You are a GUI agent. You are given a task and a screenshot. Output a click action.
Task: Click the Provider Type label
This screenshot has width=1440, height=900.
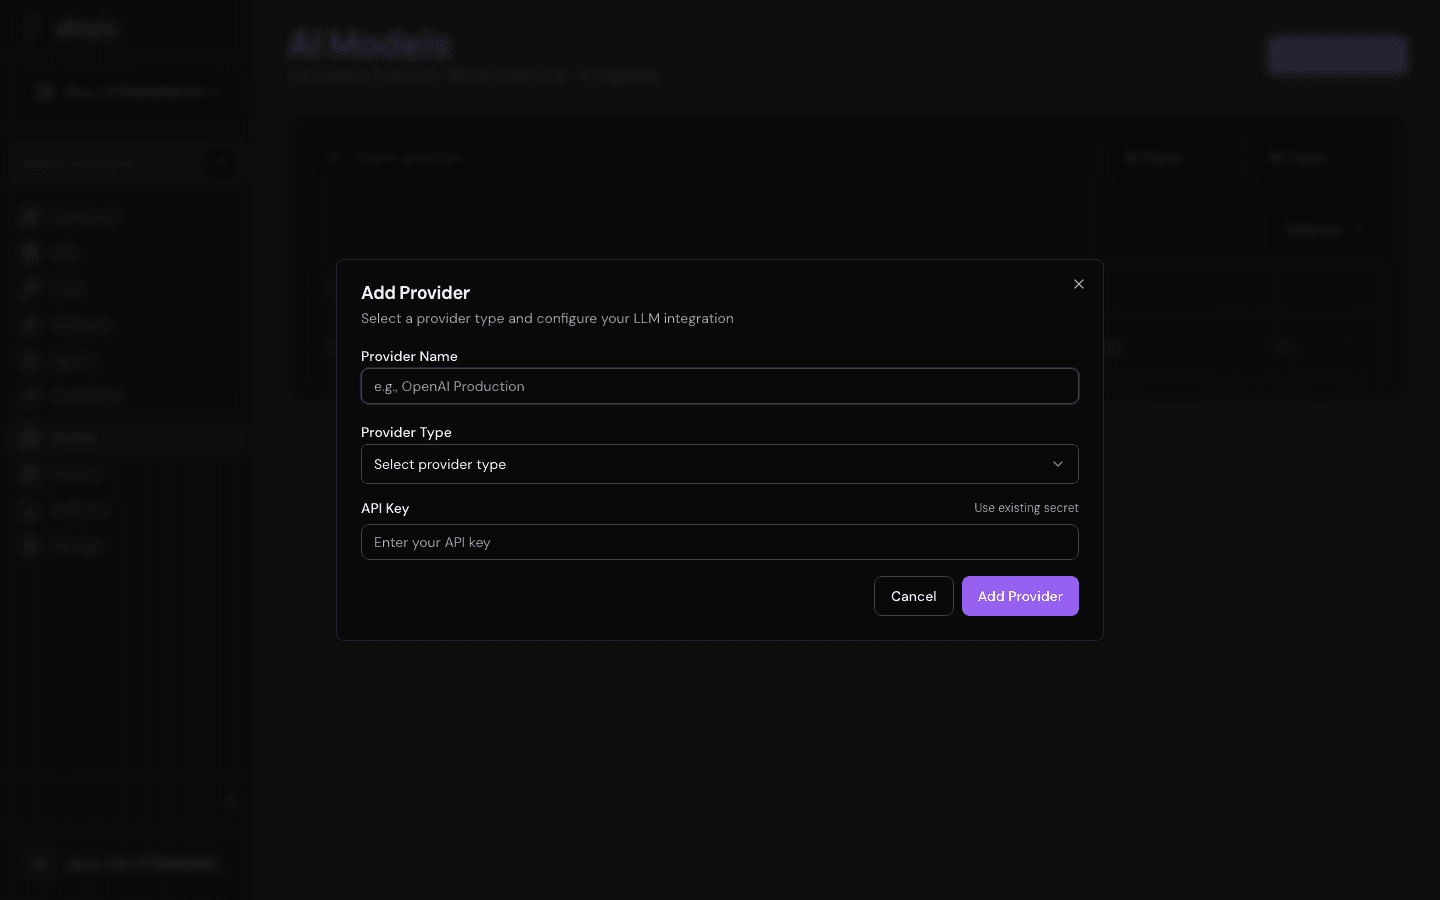point(406,432)
